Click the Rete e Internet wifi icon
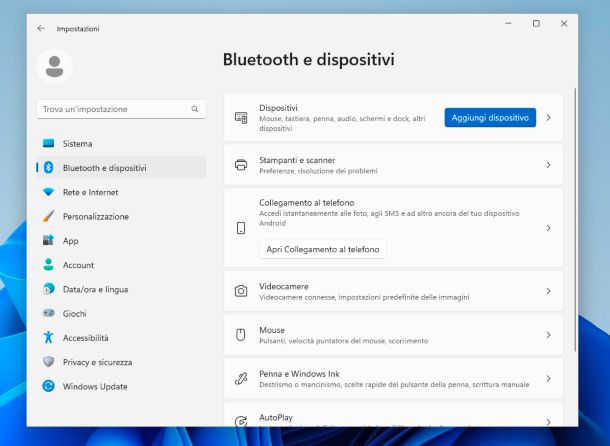The image size is (610, 446). coord(48,192)
